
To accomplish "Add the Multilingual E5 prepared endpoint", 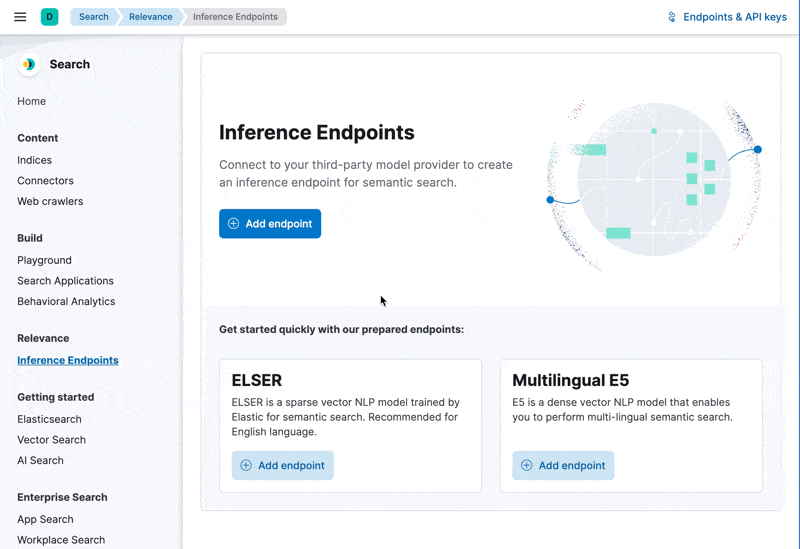I will pos(563,466).
